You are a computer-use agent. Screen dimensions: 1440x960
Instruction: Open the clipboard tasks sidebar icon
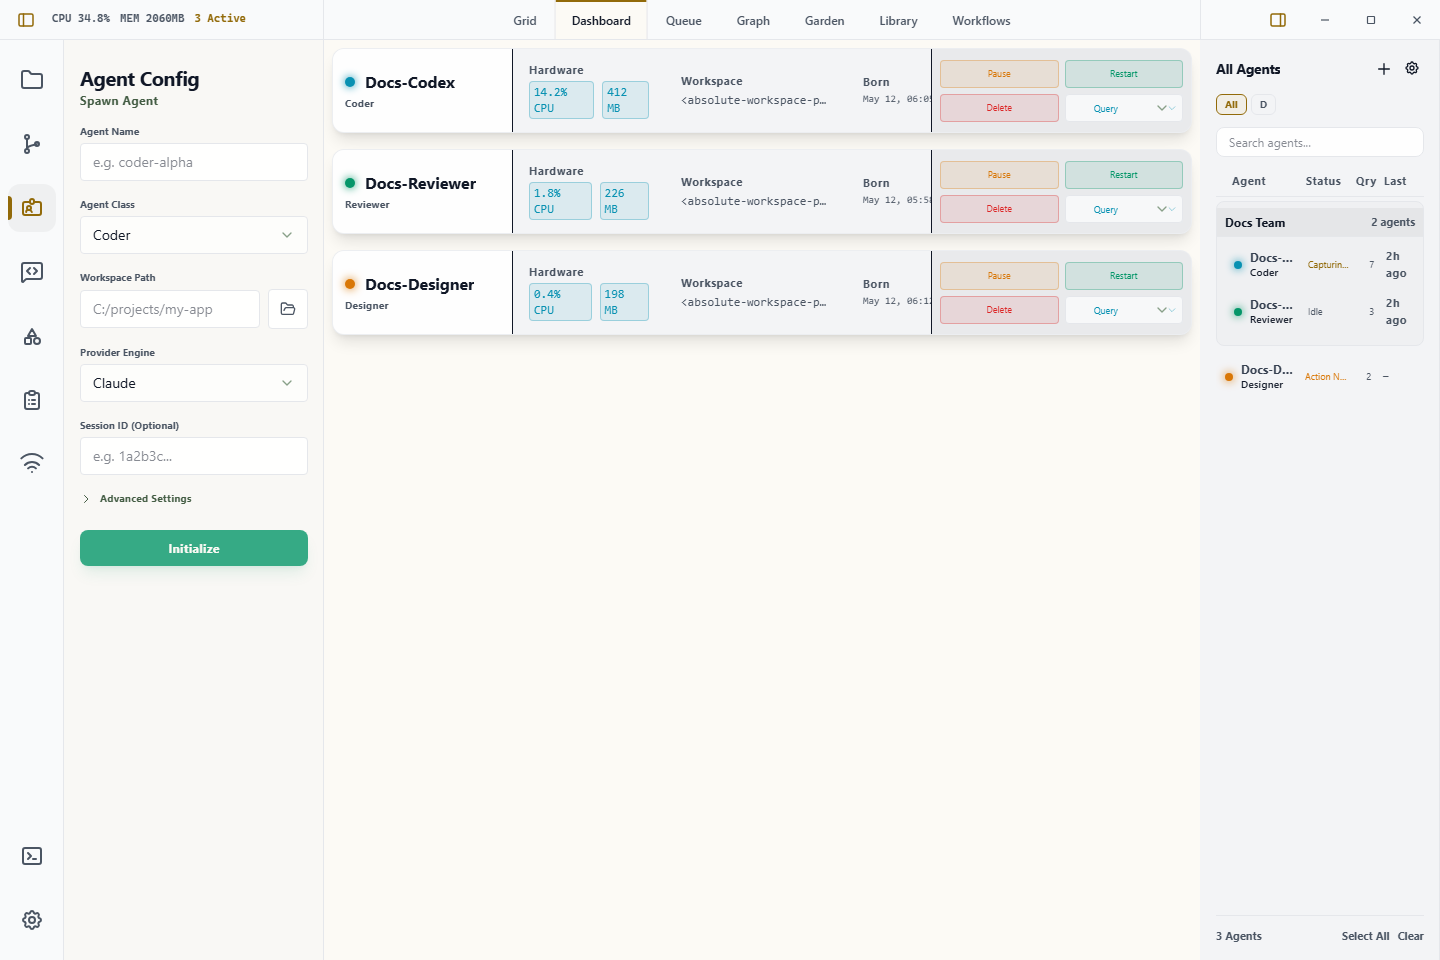tap(32, 400)
